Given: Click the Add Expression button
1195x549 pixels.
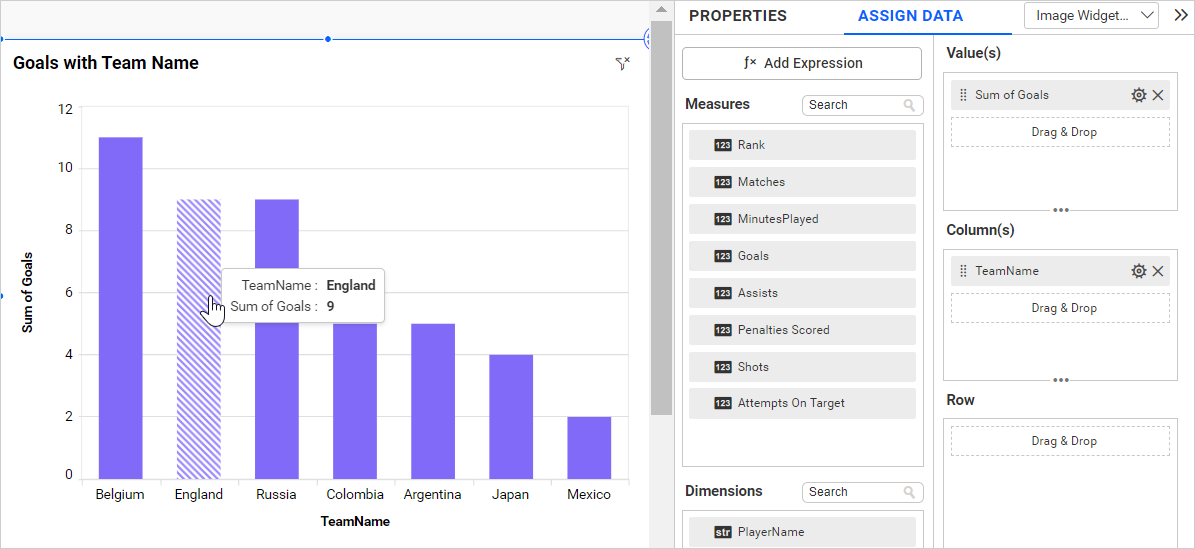Looking at the screenshot, I should pyautogui.click(x=802, y=63).
